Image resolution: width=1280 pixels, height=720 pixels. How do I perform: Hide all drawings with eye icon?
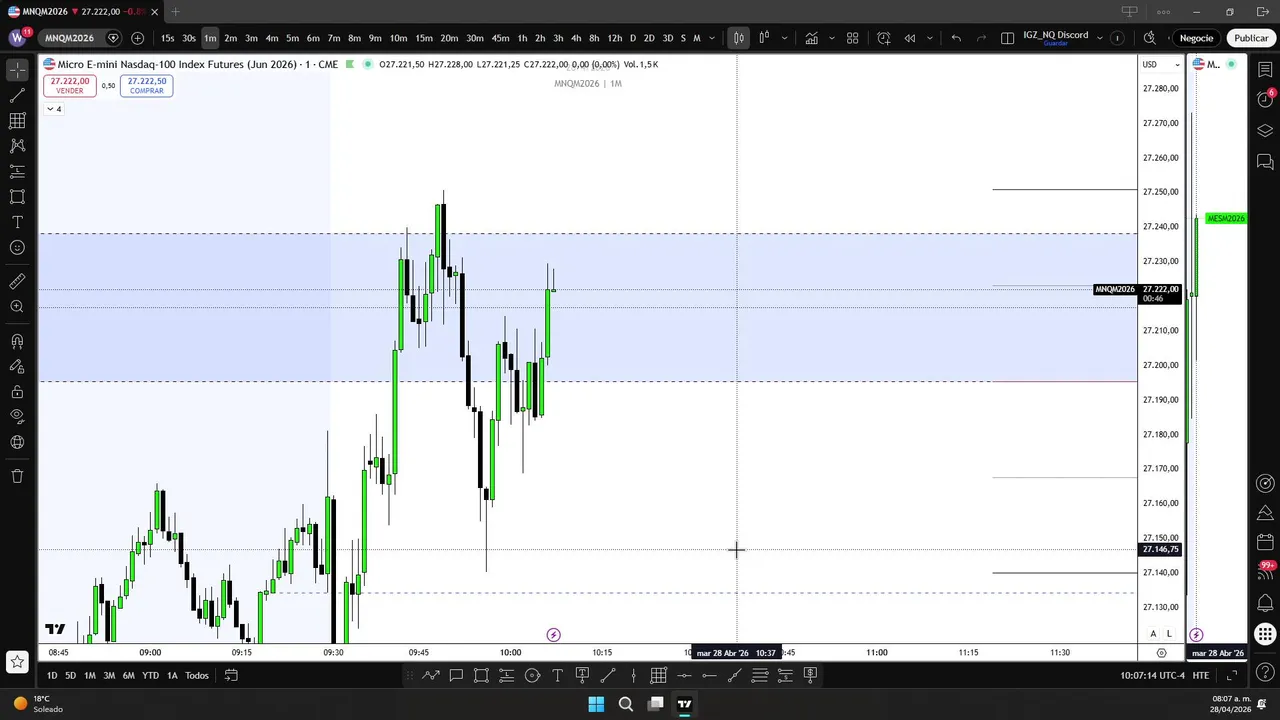[17, 416]
